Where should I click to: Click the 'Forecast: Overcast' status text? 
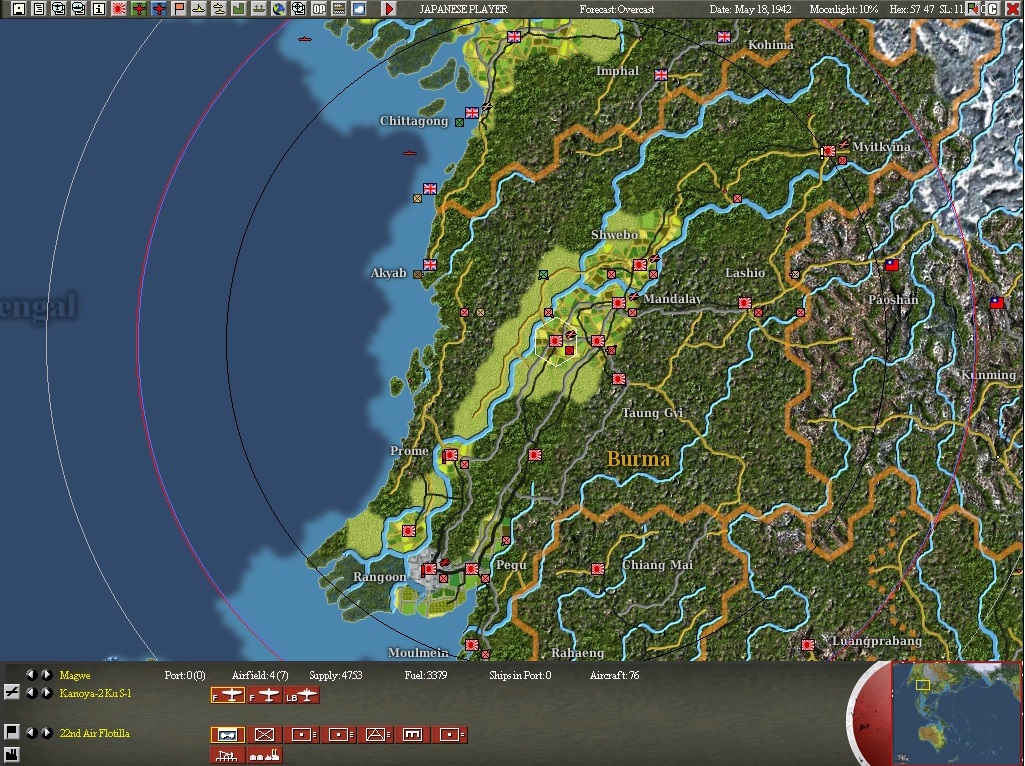[616, 9]
